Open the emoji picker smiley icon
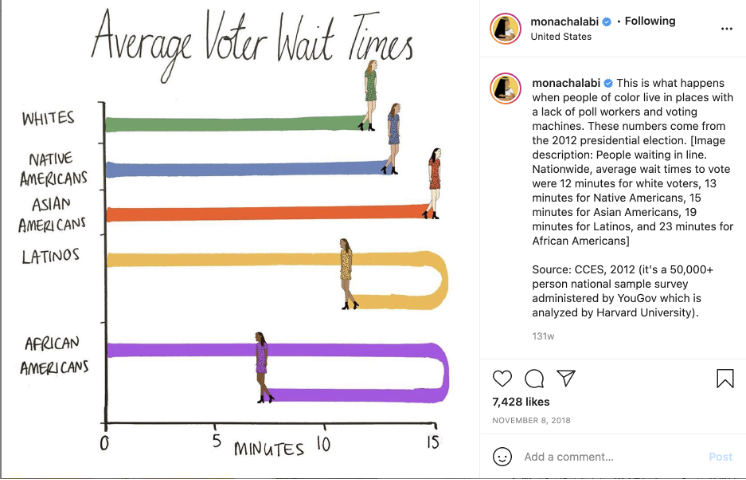The image size is (746, 480). [x=502, y=457]
